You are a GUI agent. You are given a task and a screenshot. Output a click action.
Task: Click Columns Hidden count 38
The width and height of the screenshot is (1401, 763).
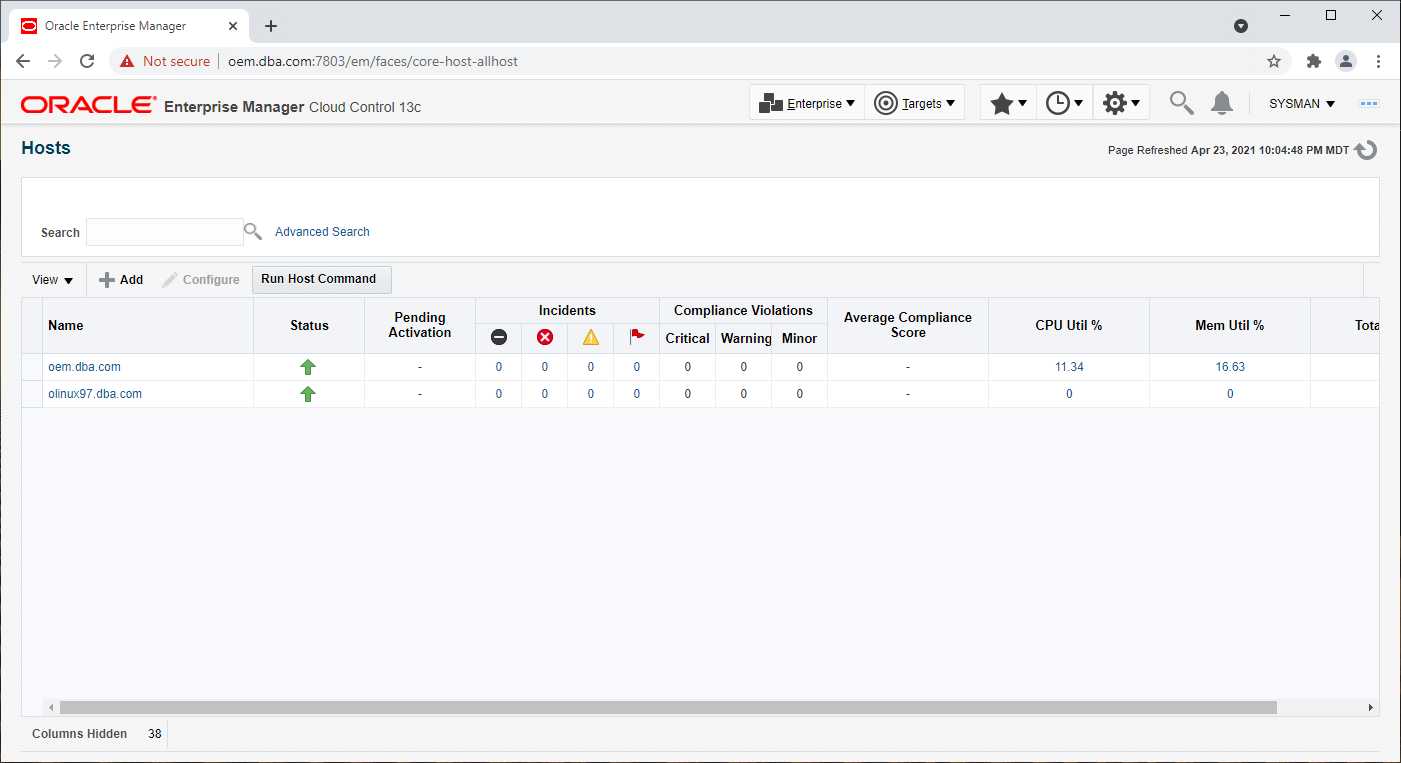click(155, 734)
